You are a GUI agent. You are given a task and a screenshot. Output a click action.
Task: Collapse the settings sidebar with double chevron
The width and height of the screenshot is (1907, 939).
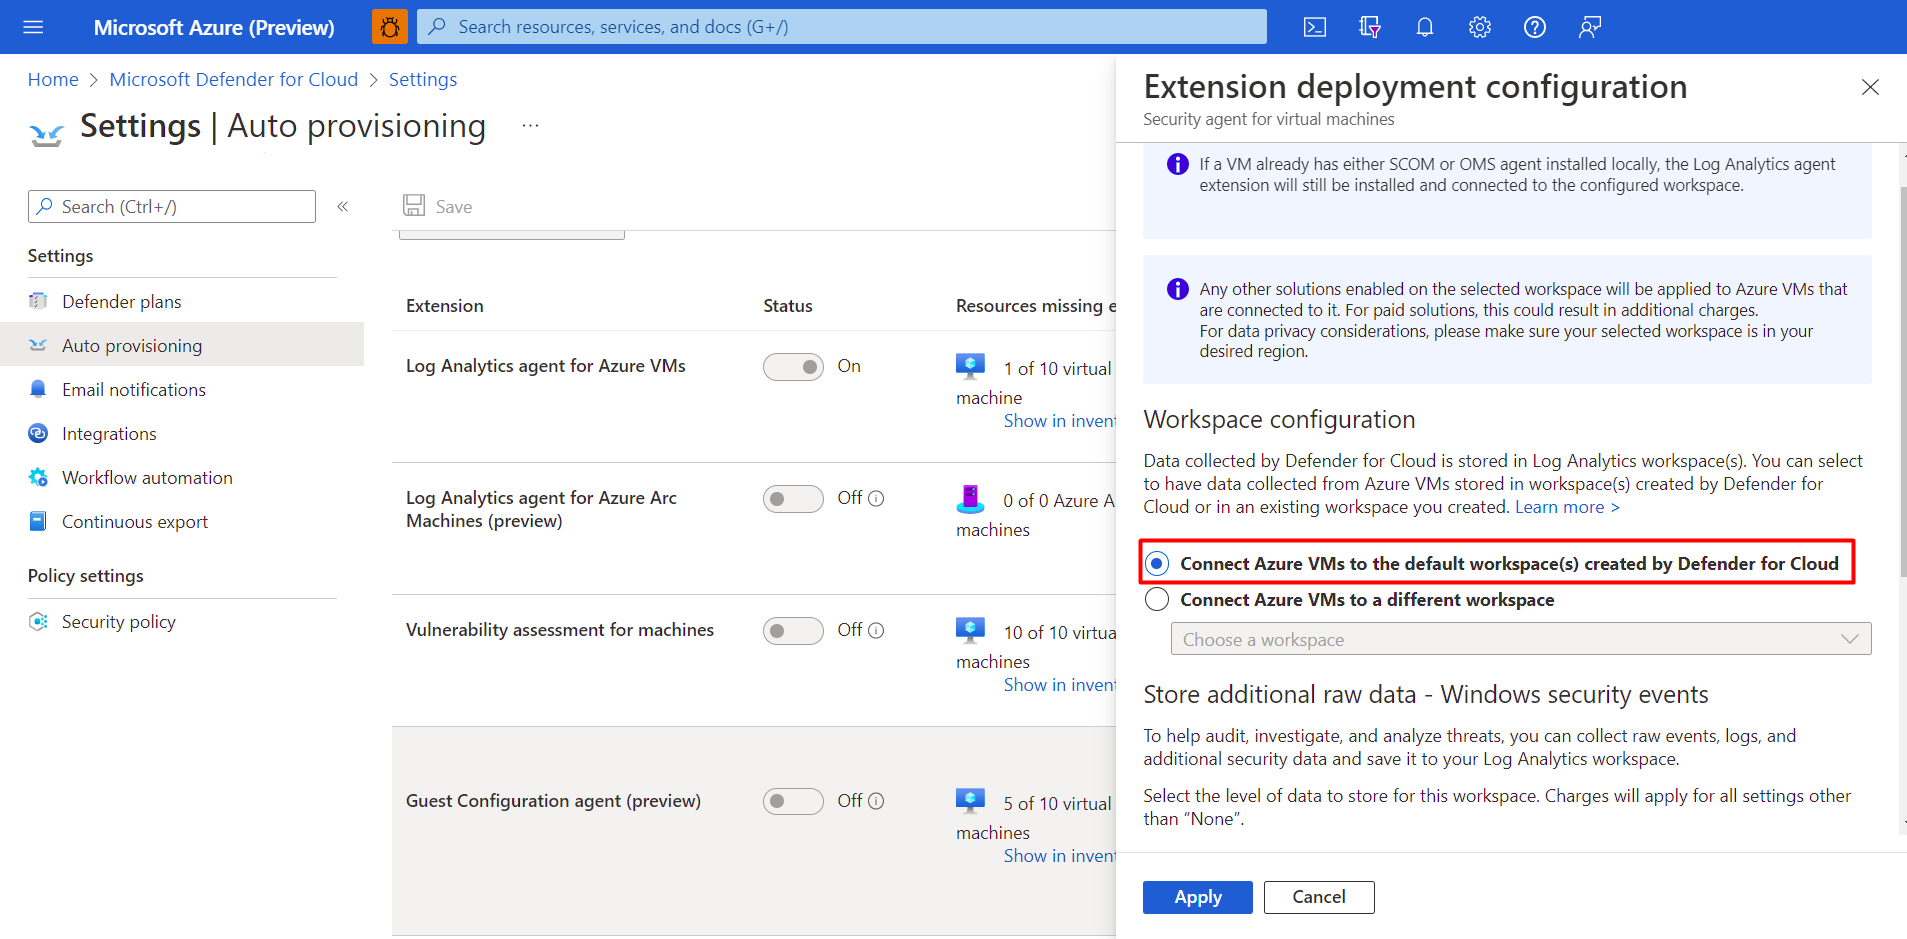343,206
